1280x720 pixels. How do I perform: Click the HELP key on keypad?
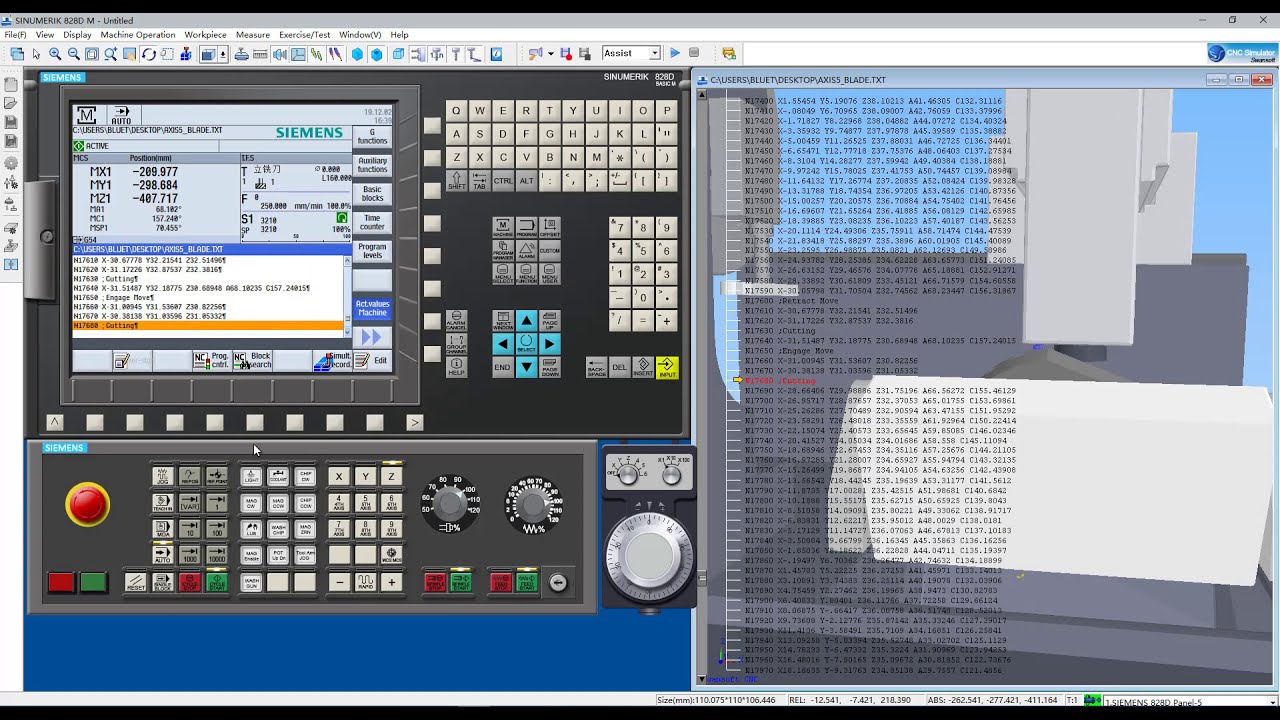point(456,367)
